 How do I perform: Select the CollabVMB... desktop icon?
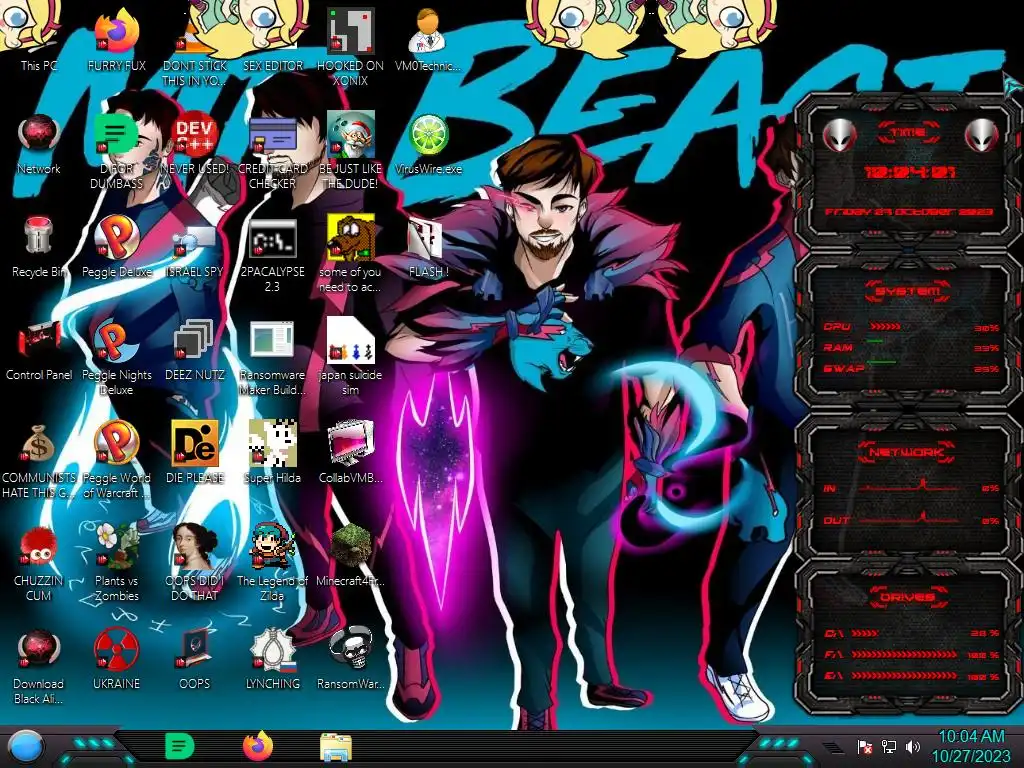pyautogui.click(x=351, y=453)
